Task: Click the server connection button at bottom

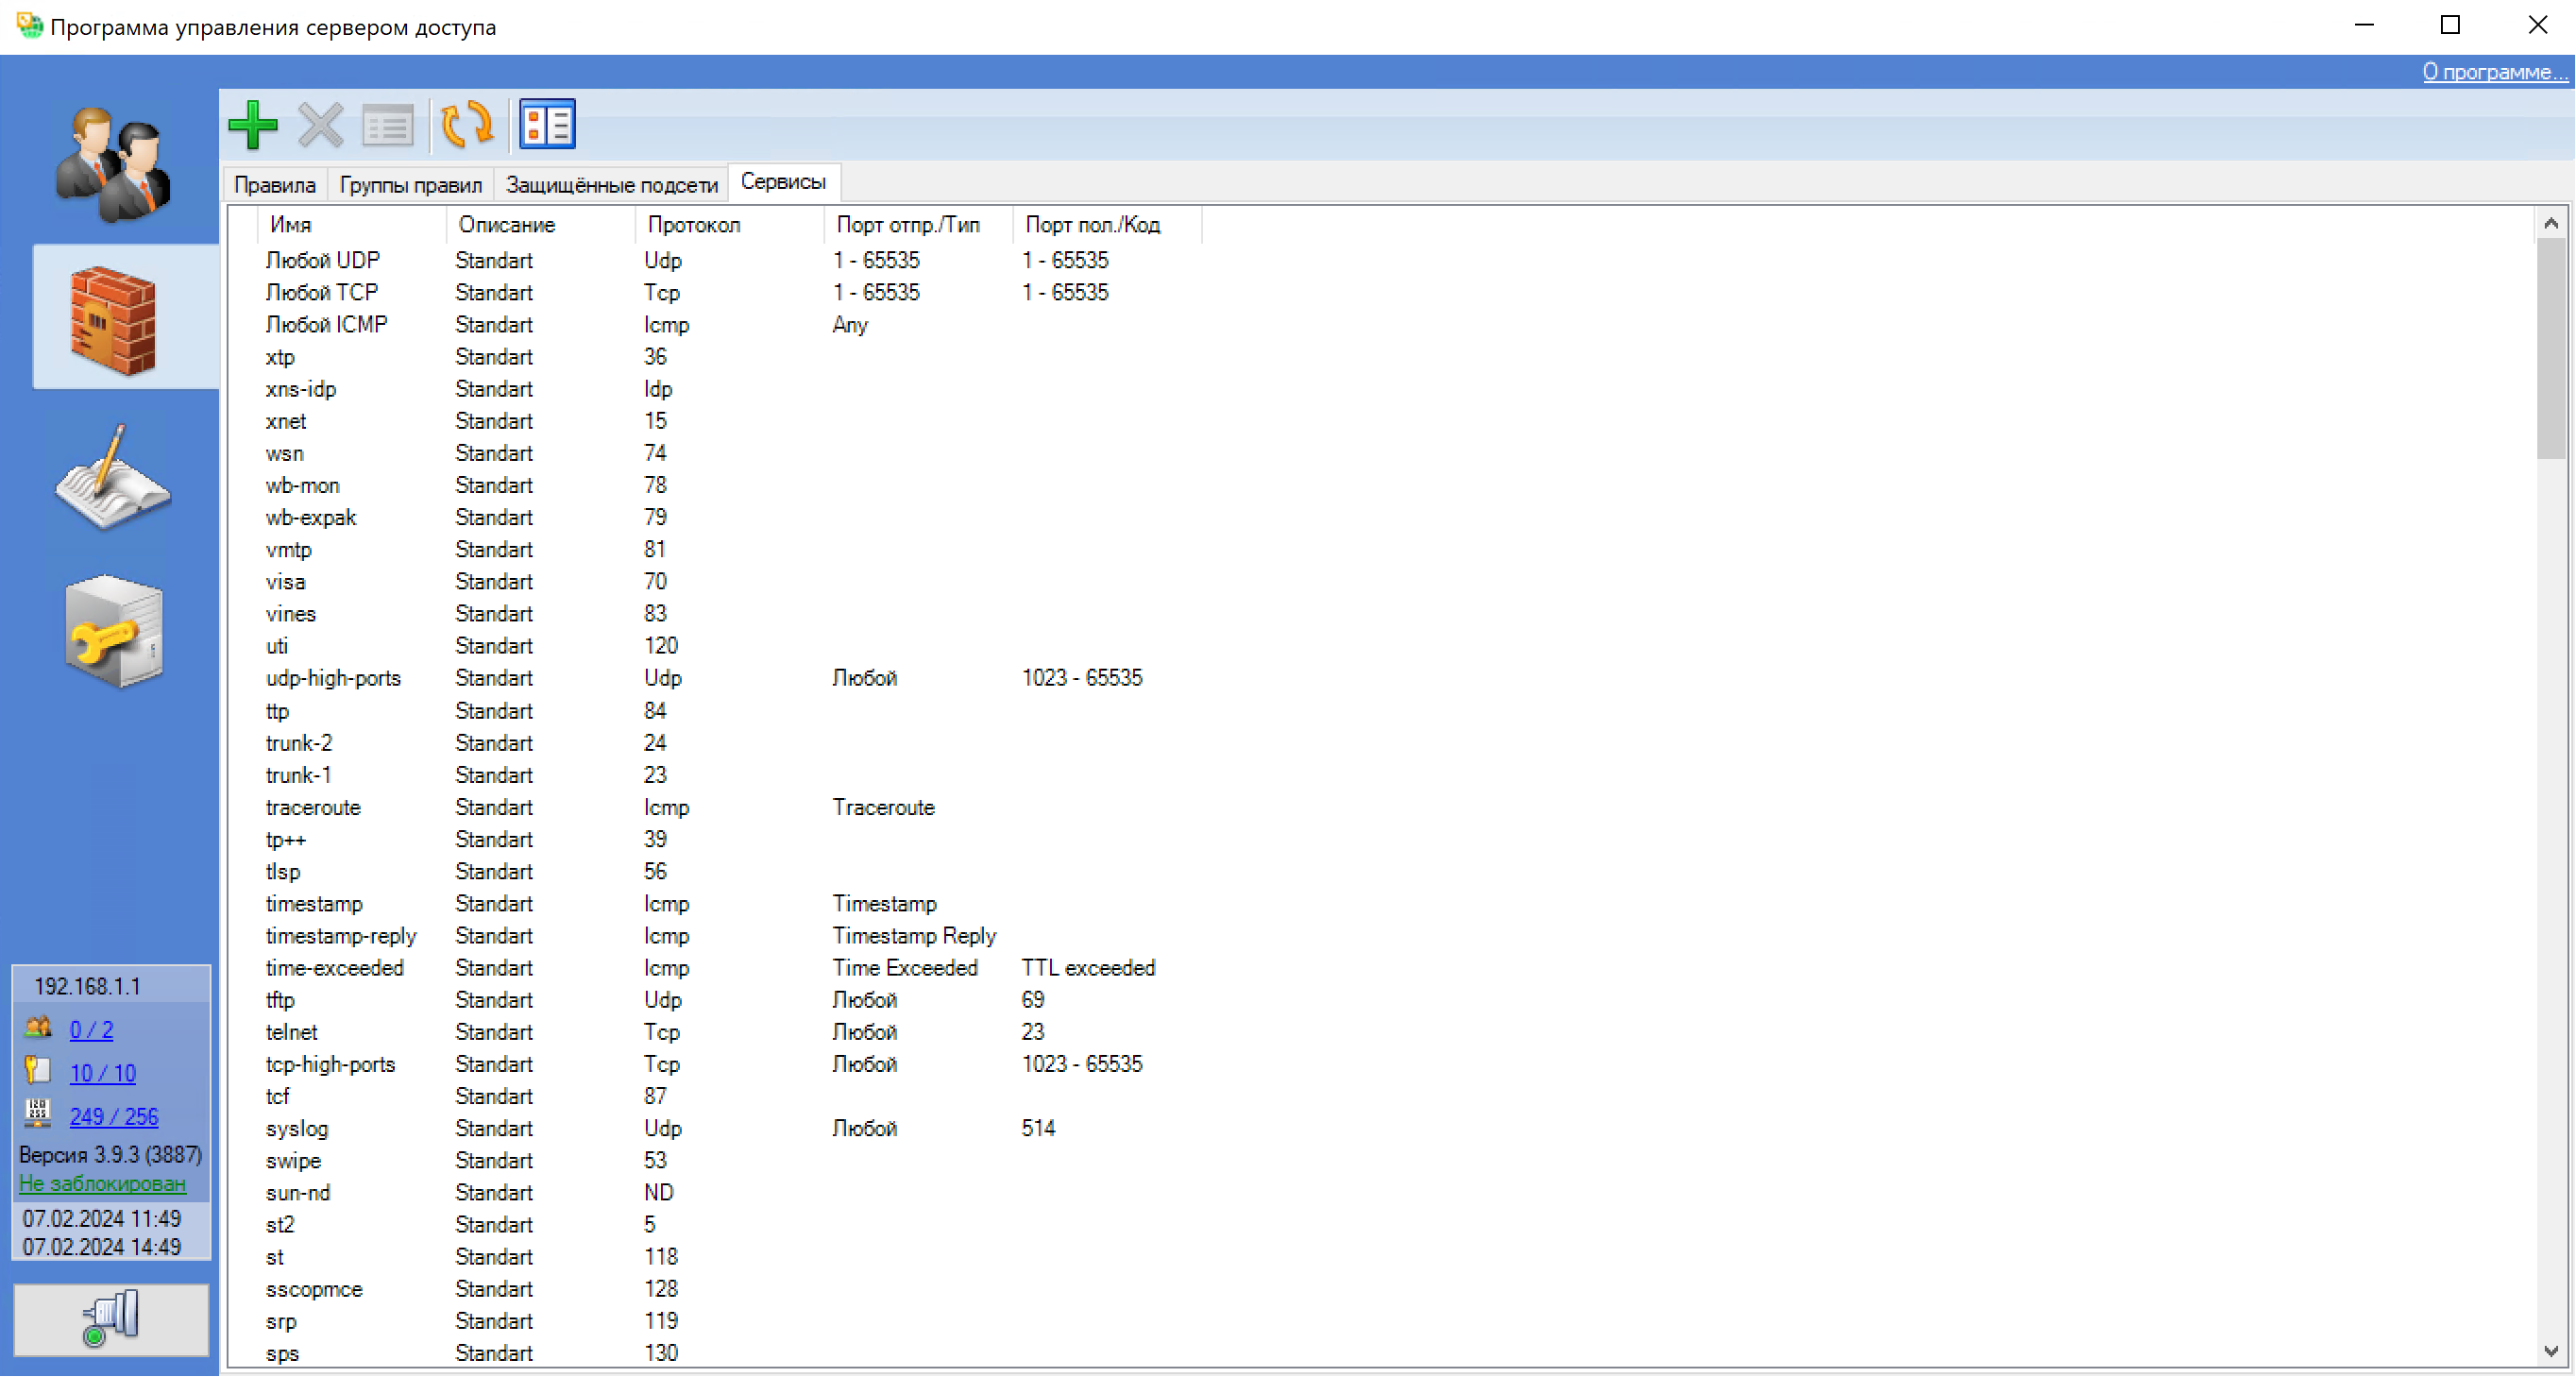Action: [111, 1319]
